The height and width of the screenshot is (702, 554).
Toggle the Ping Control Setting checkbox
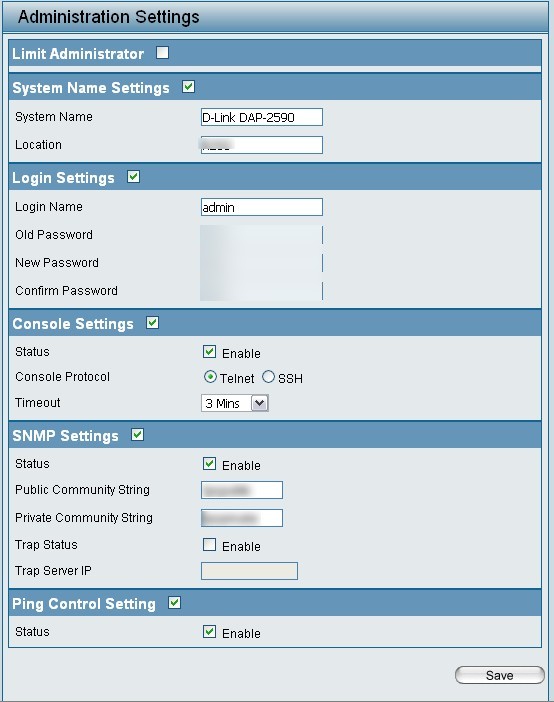[x=175, y=603]
